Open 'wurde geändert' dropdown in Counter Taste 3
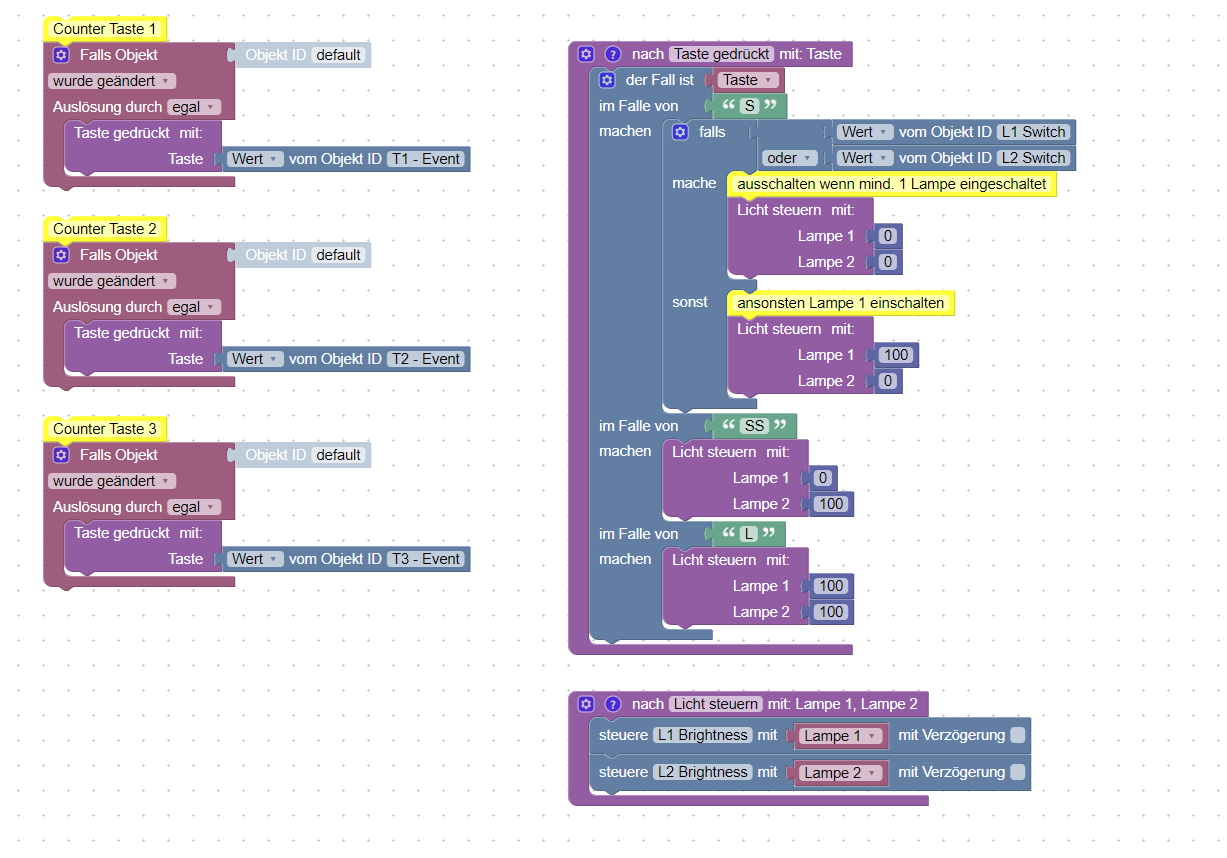Image resolution: width=1227 pixels, height=858 pixels. click(x=112, y=481)
